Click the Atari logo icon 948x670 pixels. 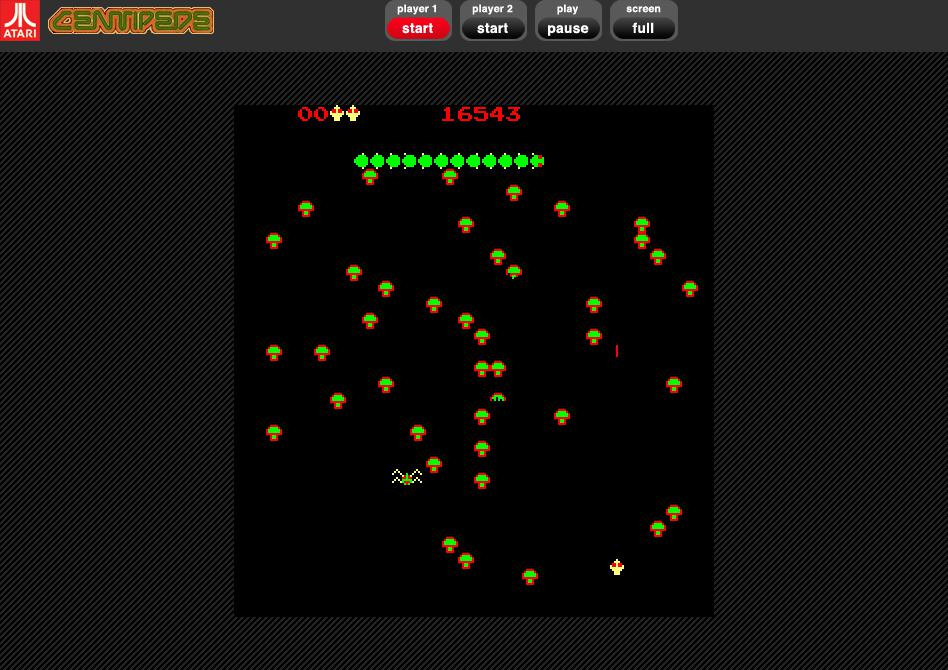click(20, 21)
